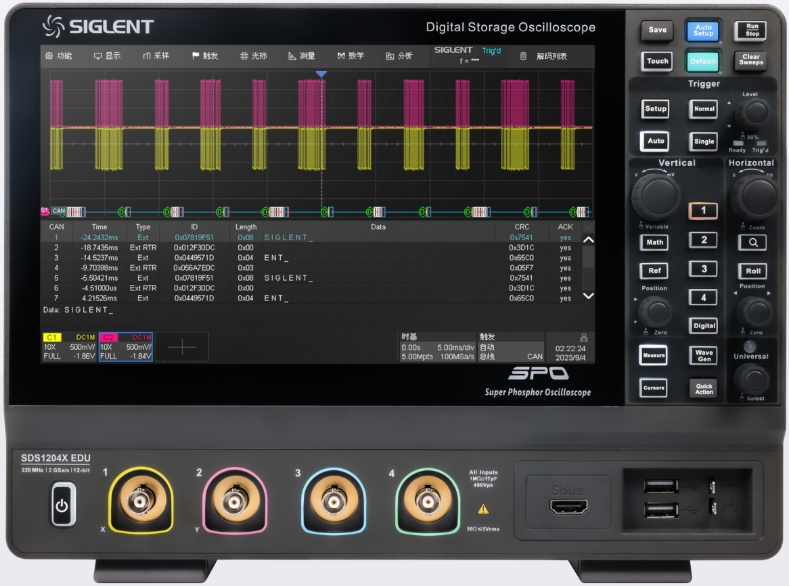Open the 分析 analysis menu

398,56
